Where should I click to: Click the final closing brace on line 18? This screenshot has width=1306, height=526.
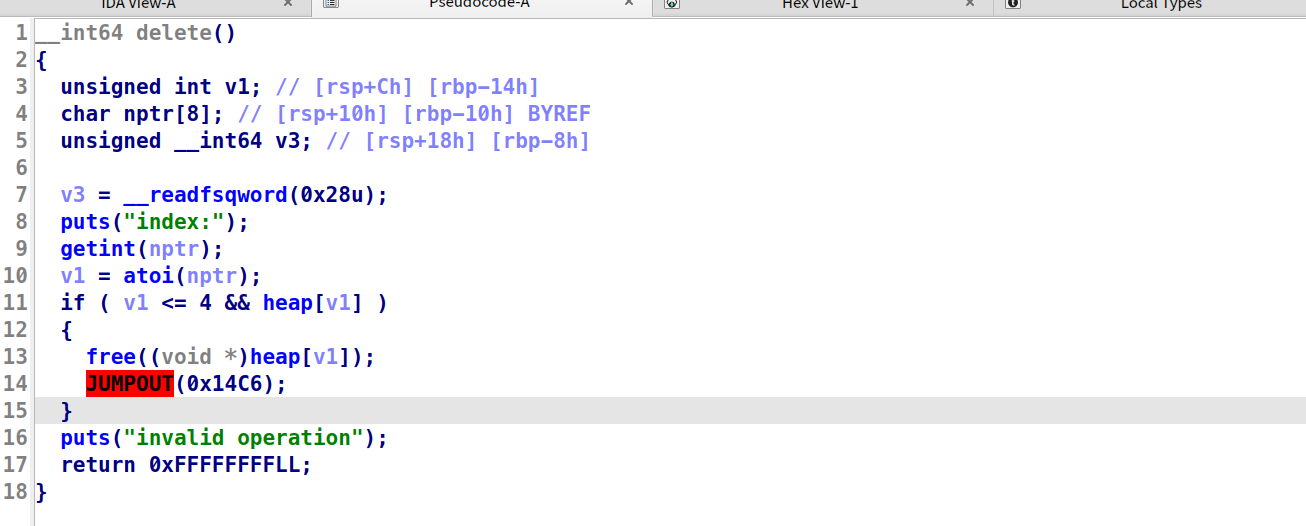click(x=41, y=492)
